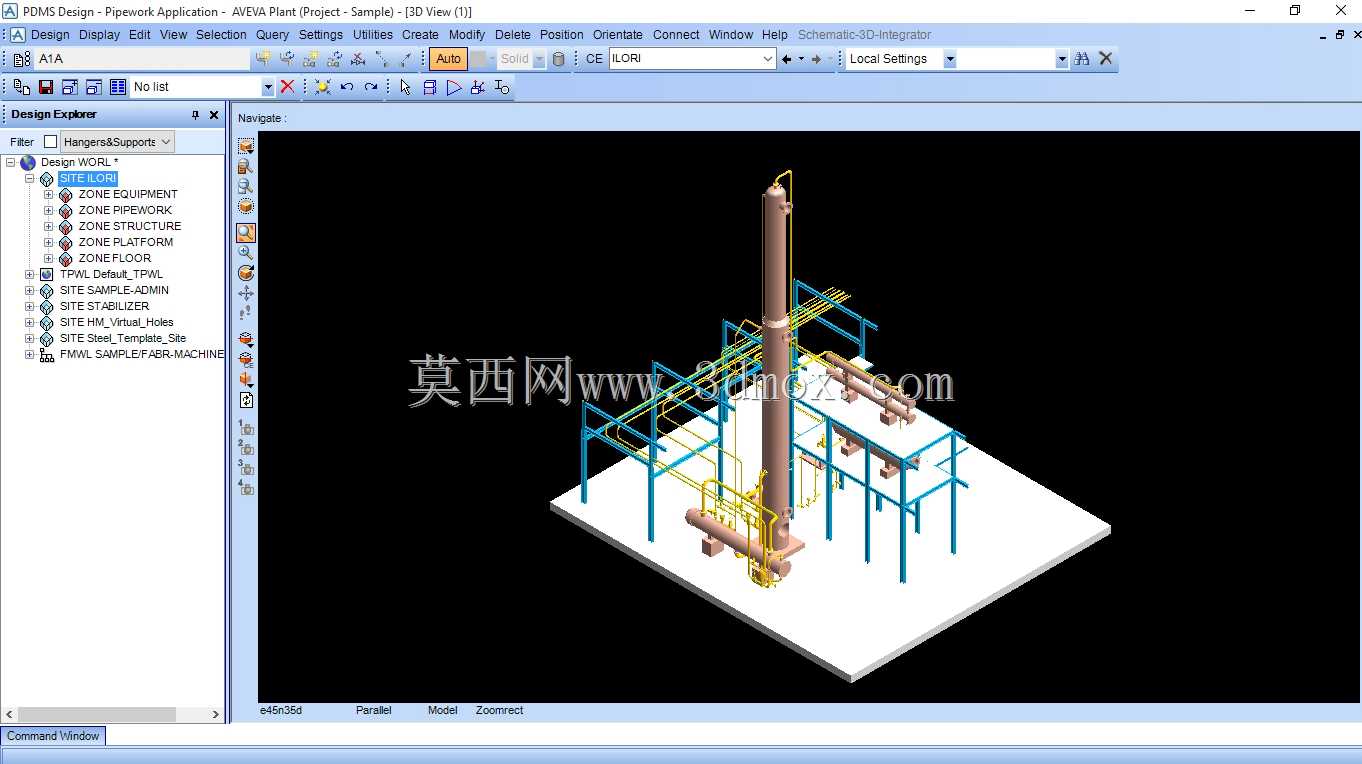This screenshot has width=1362, height=764.
Task: Click the e45n35d view direction label
Action: [281, 710]
